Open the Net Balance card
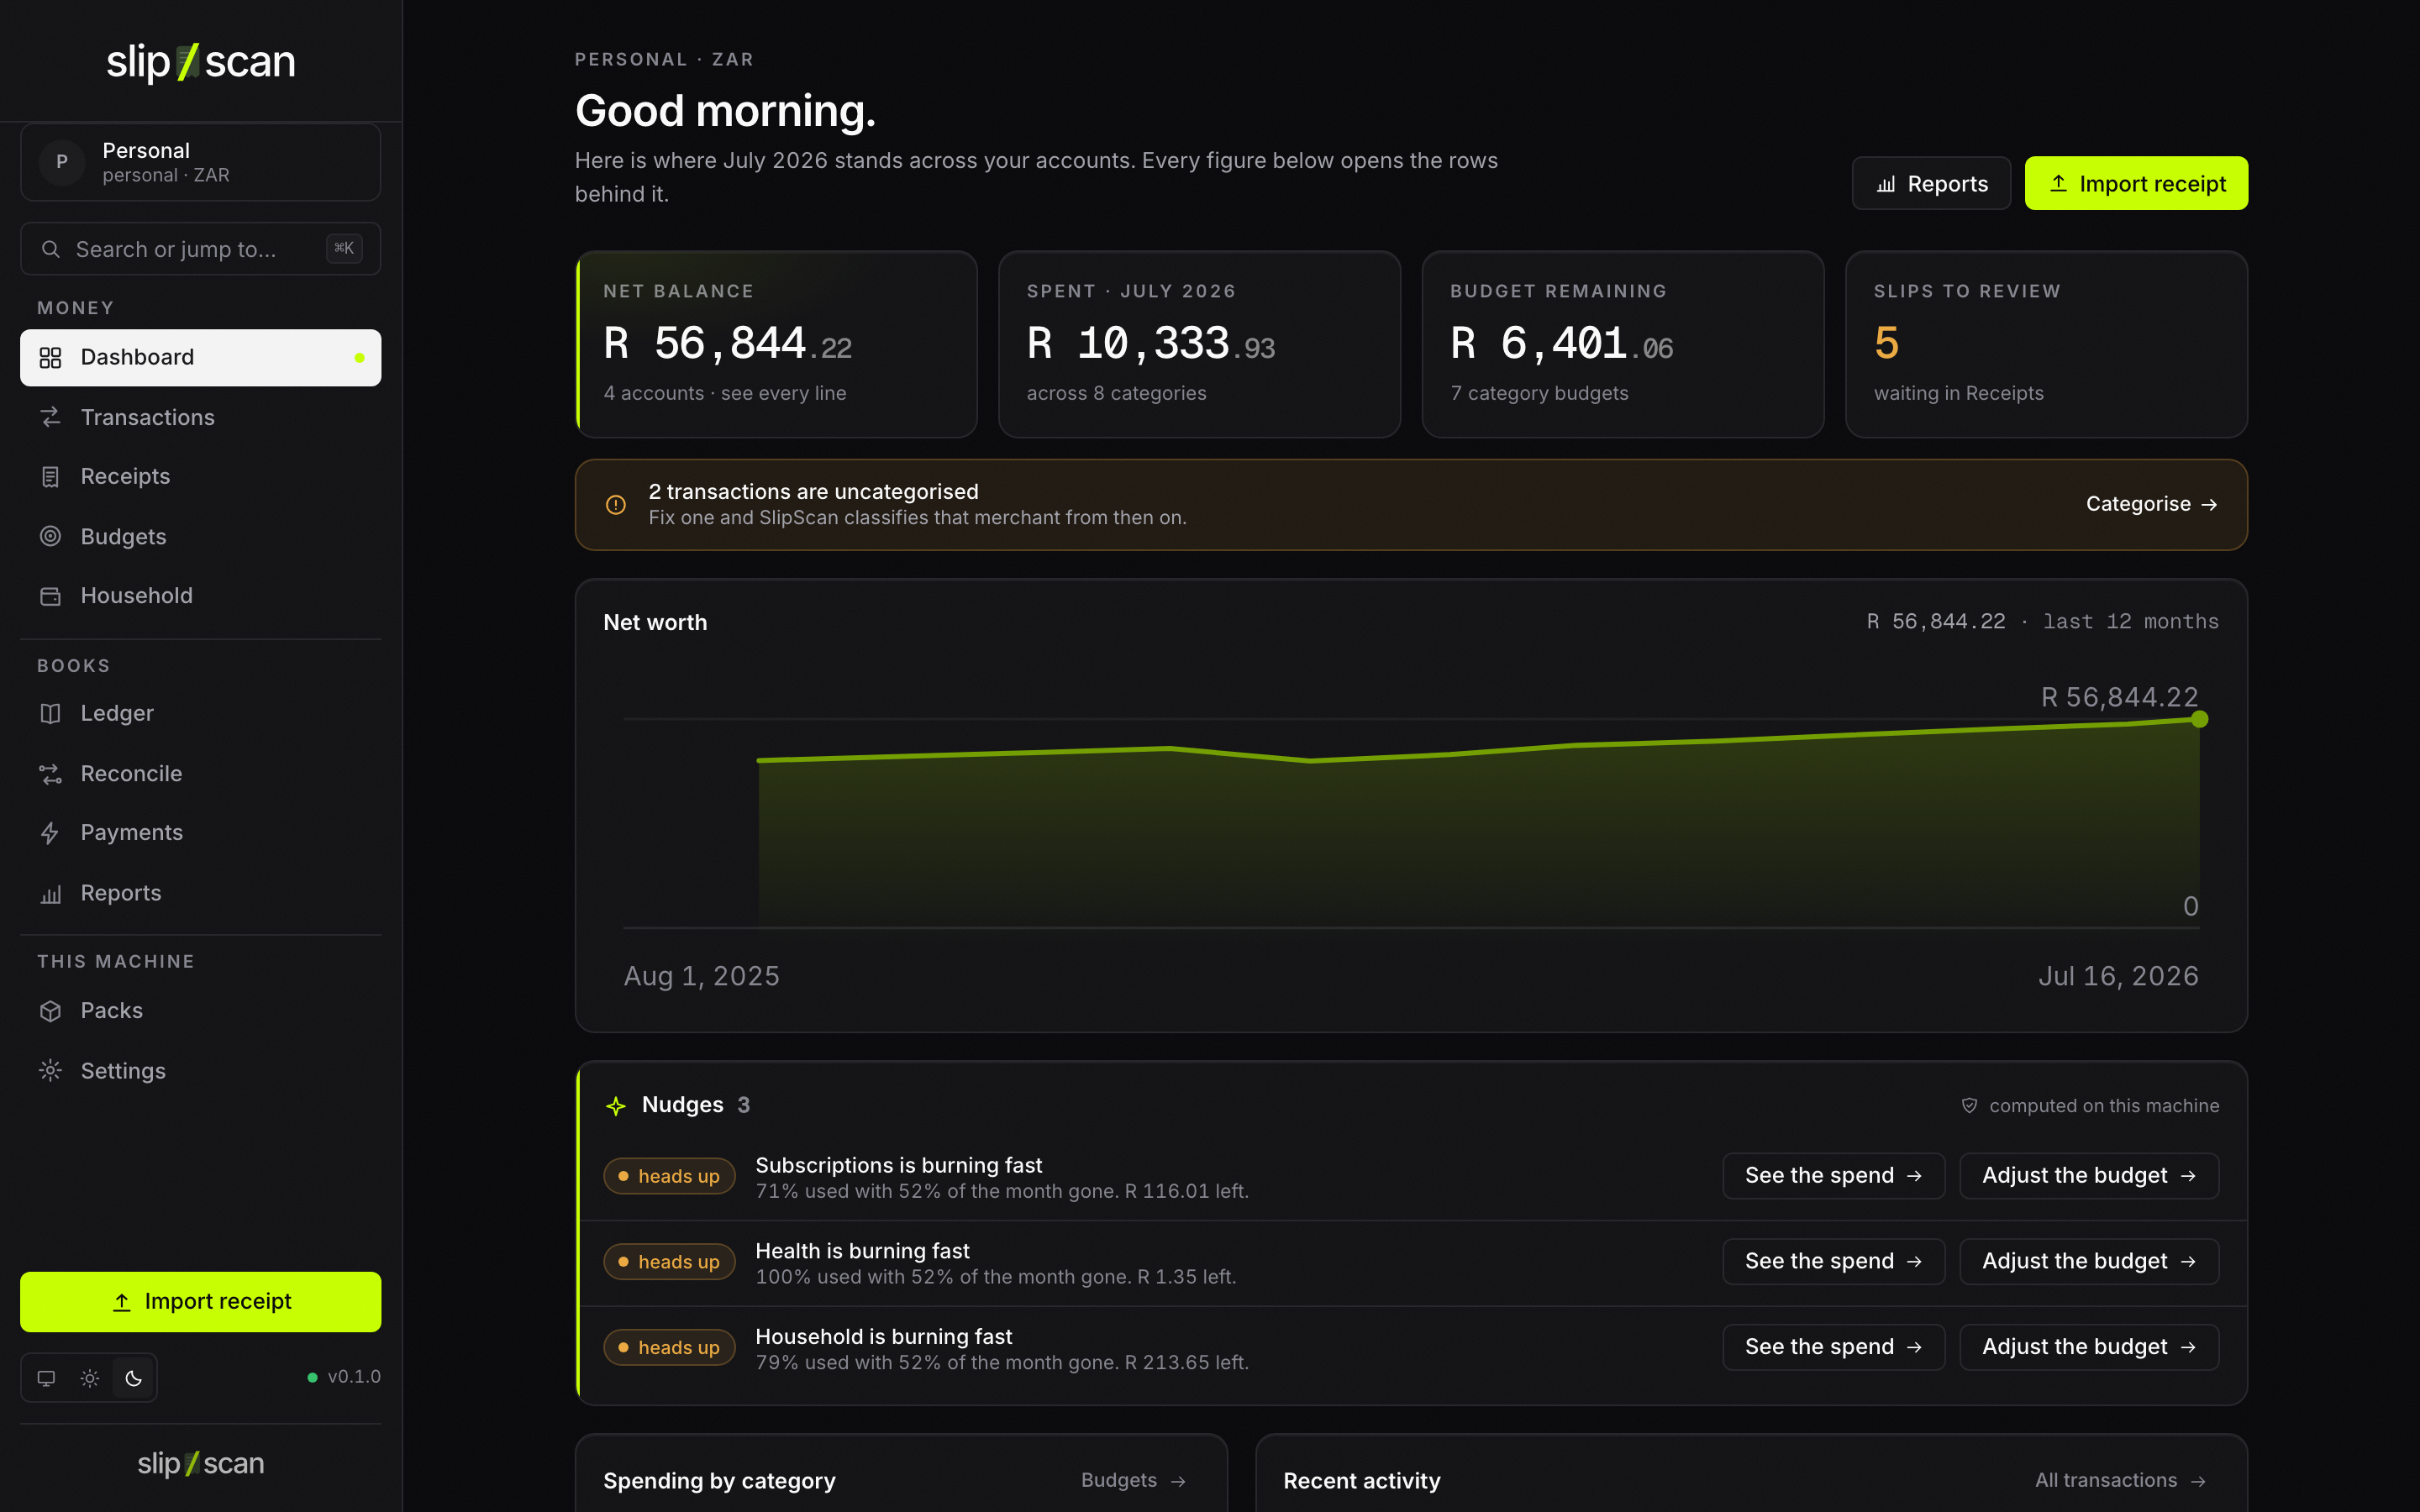Image resolution: width=2420 pixels, height=1512 pixels. (776, 344)
